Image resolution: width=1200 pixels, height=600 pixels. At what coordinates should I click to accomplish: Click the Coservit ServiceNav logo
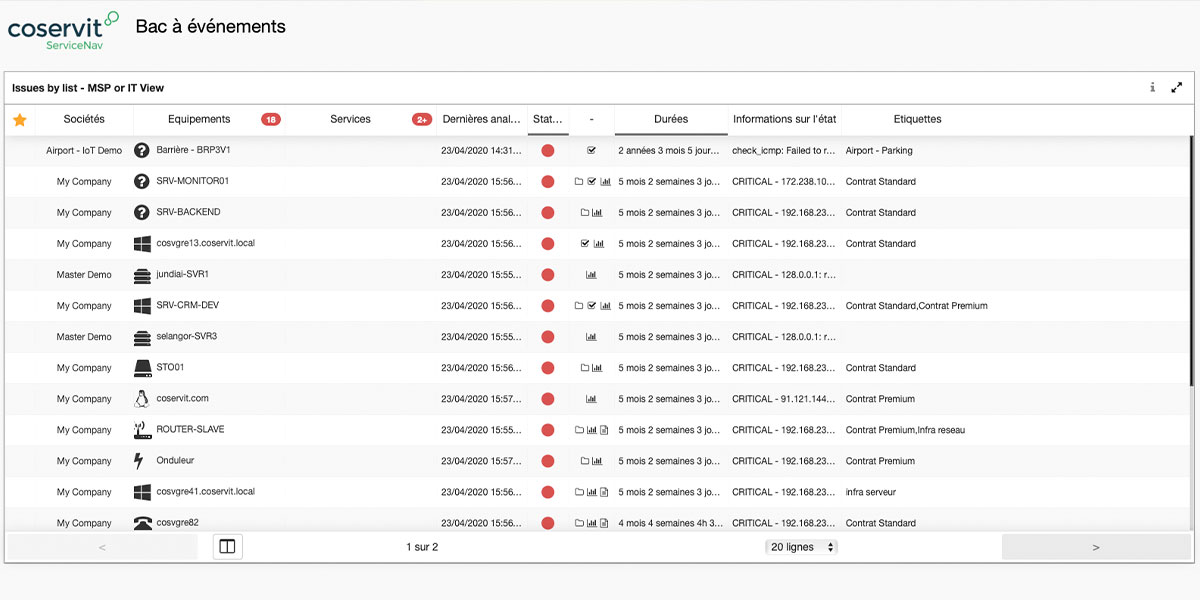(x=63, y=30)
